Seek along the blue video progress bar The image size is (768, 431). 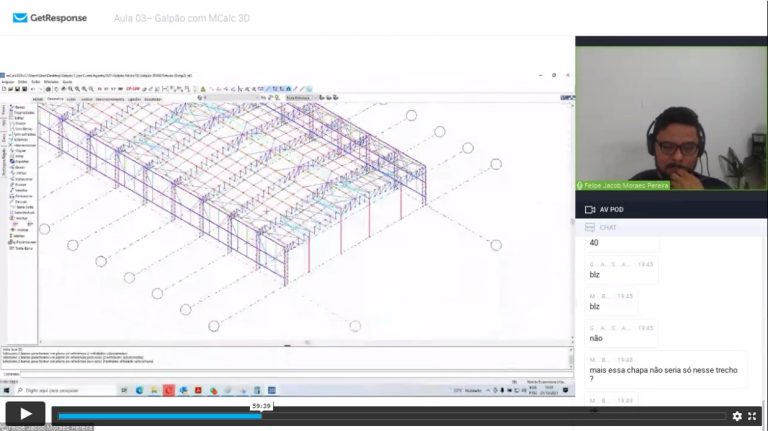[160, 416]
